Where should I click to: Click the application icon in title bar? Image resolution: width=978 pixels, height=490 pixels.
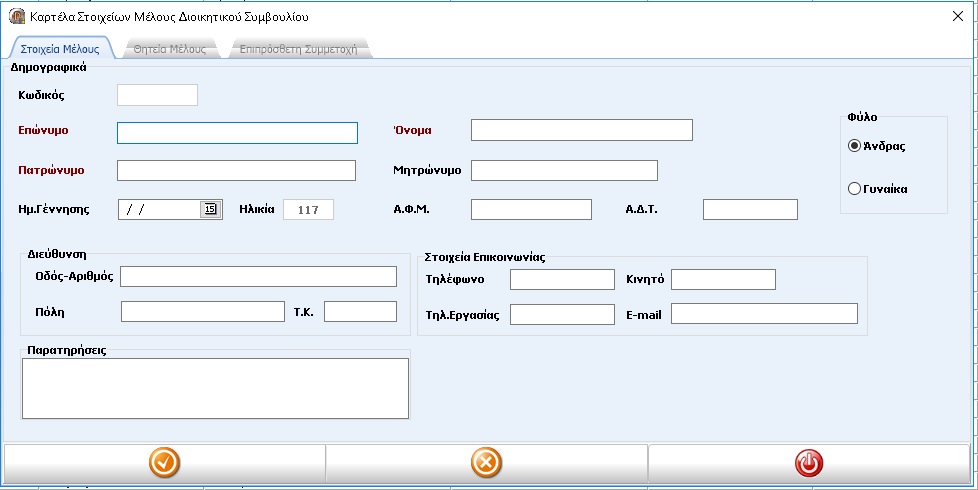(x=16, y=16)
